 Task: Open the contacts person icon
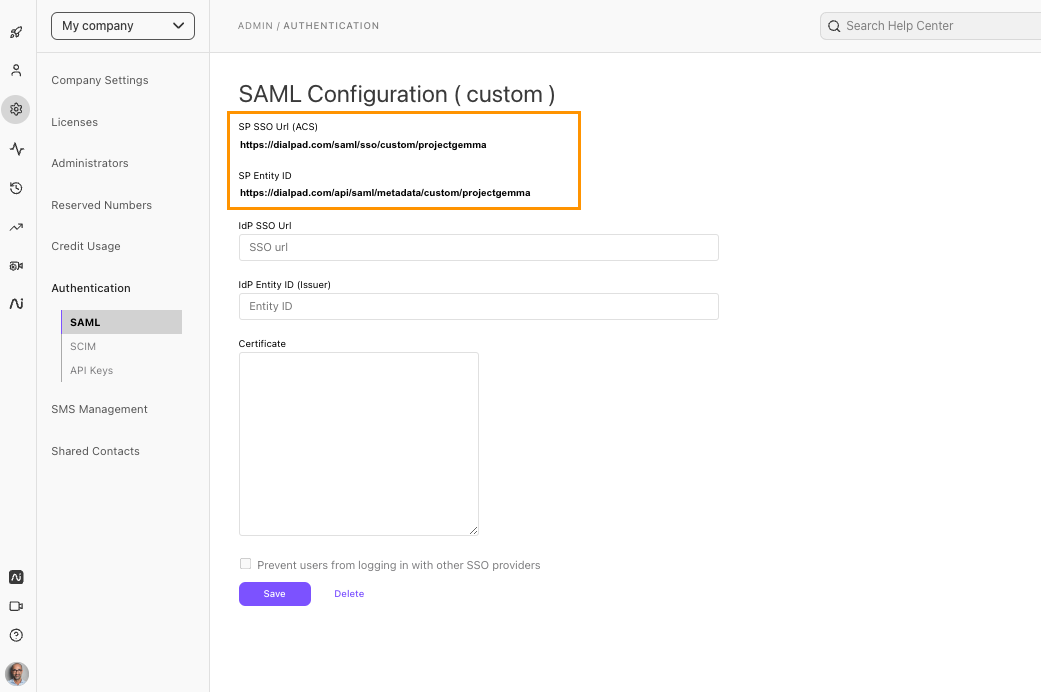pyautogui.click(x=17, y=70)
